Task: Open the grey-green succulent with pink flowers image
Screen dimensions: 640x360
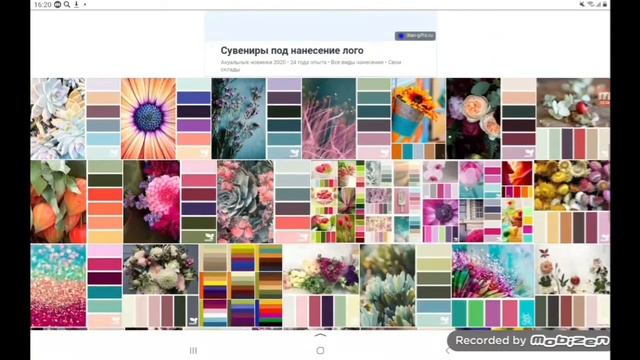Action: (x=264, y=202)
